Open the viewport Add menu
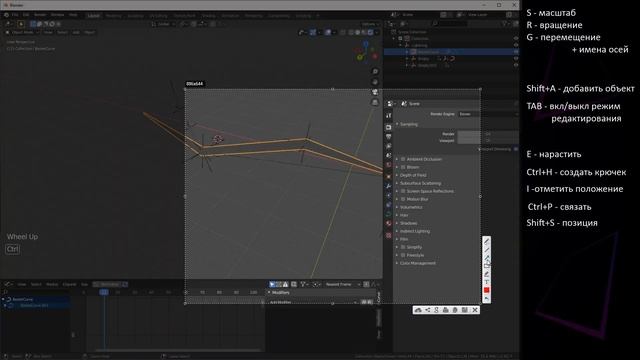640x360 pixels. pyautogui.click(x=76, y=32)
